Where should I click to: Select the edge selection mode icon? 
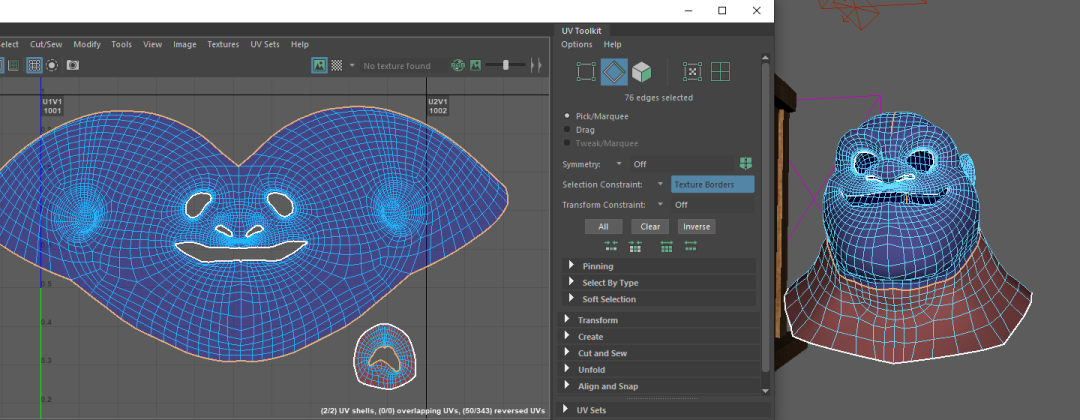pos(614,72)
